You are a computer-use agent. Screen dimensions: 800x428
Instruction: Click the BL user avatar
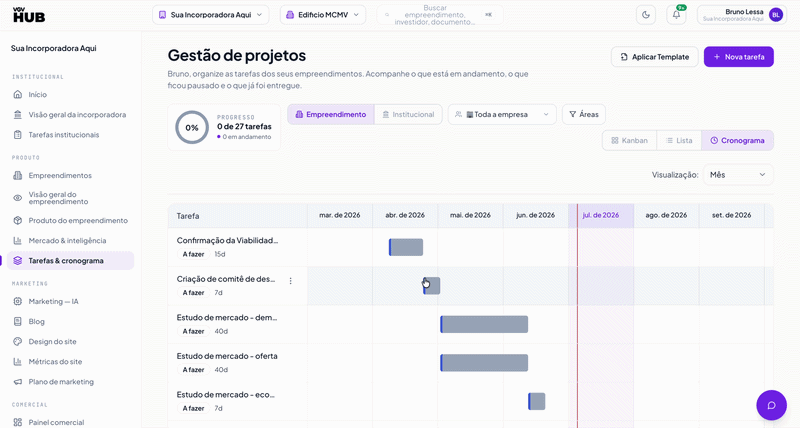click(776, 15)
